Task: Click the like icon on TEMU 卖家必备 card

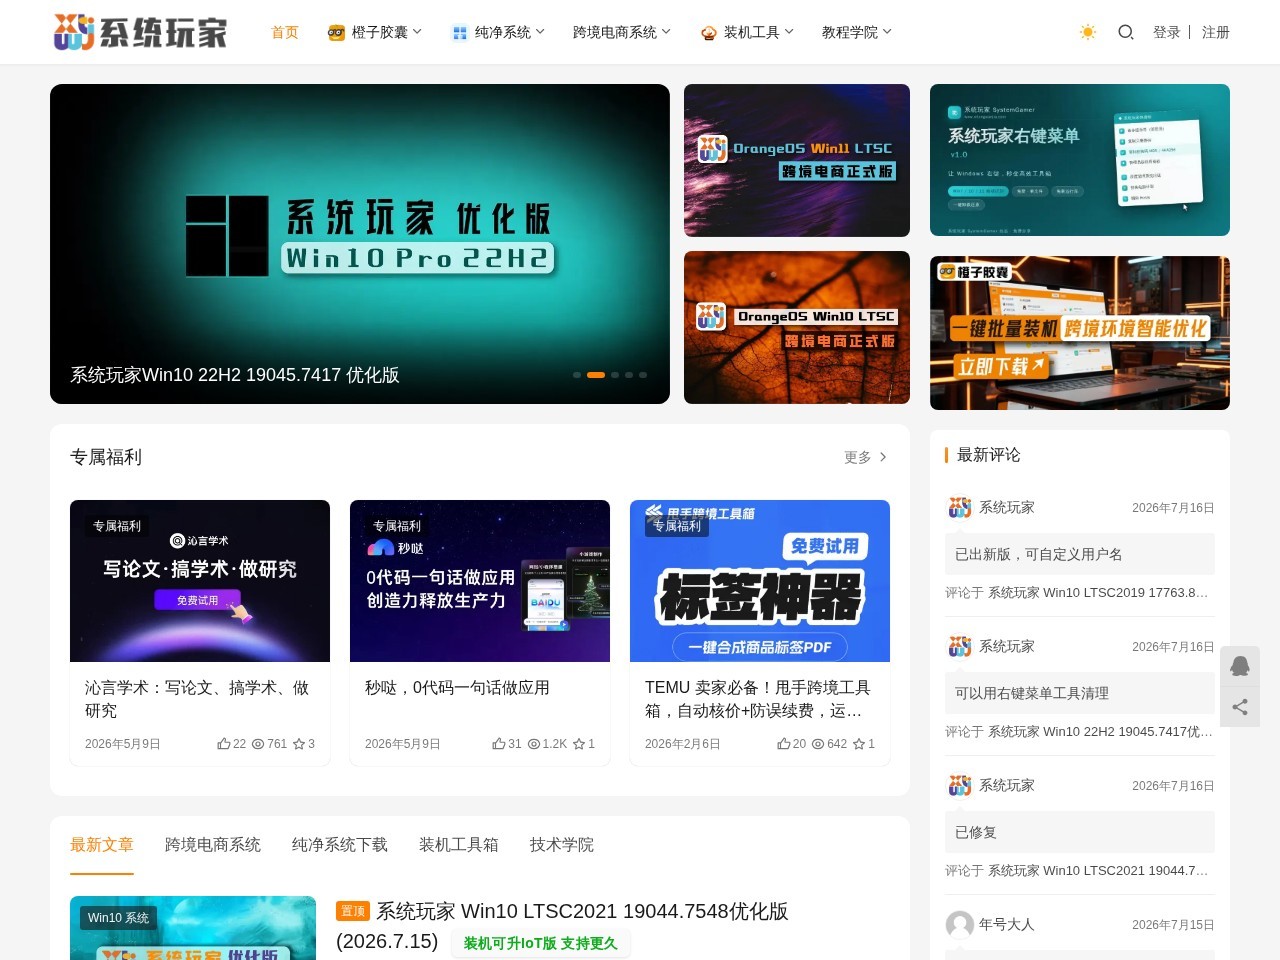Action: (784, 743)
